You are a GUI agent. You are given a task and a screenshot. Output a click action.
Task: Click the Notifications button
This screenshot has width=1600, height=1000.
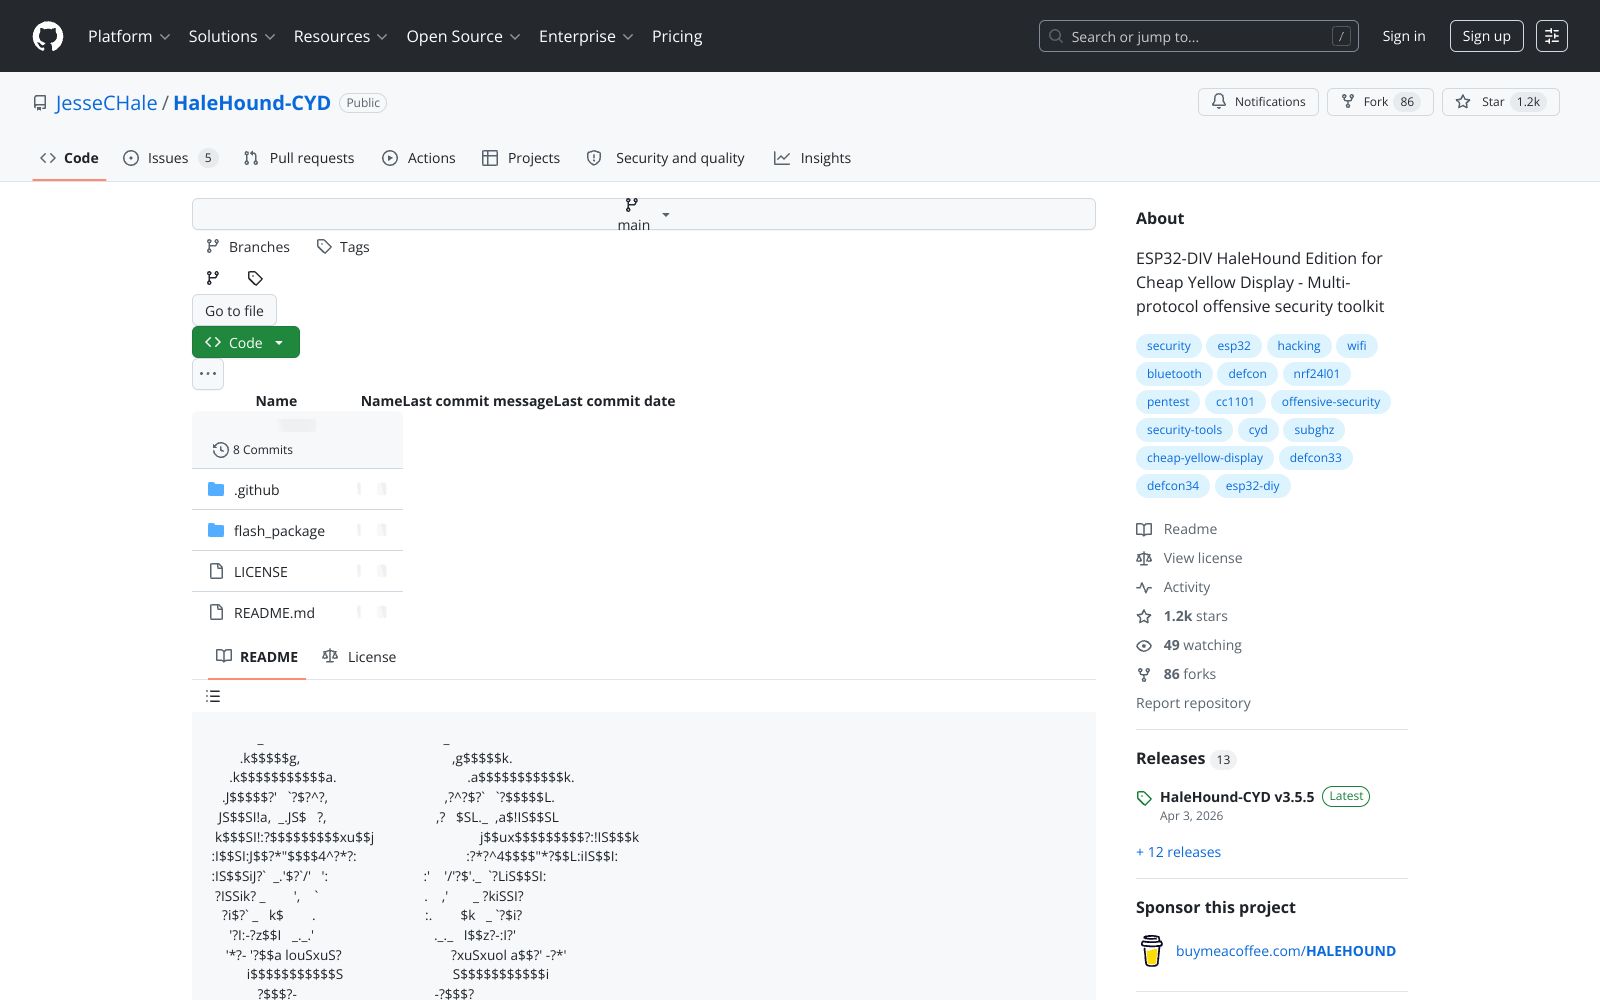click(x=1258, y=102)
